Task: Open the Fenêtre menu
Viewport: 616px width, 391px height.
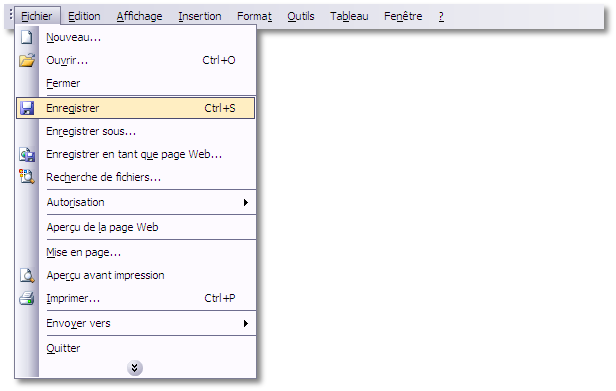Action: click(403, 16)
